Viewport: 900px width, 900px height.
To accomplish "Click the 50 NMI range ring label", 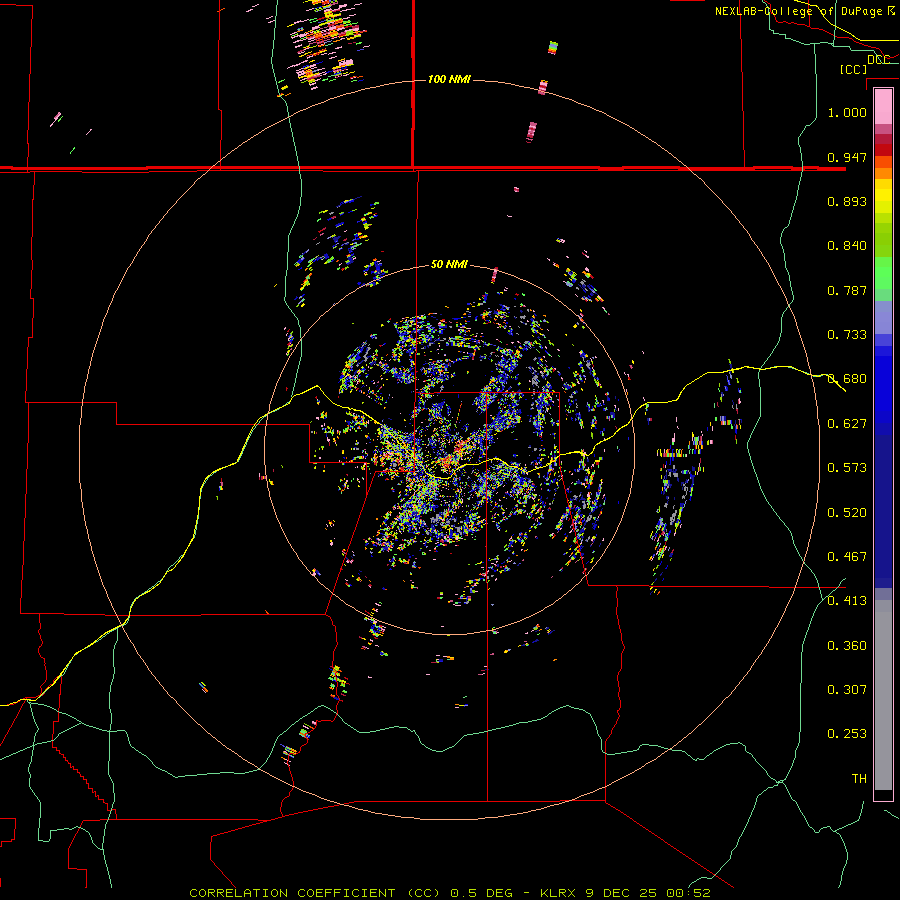I will point(449,265).
